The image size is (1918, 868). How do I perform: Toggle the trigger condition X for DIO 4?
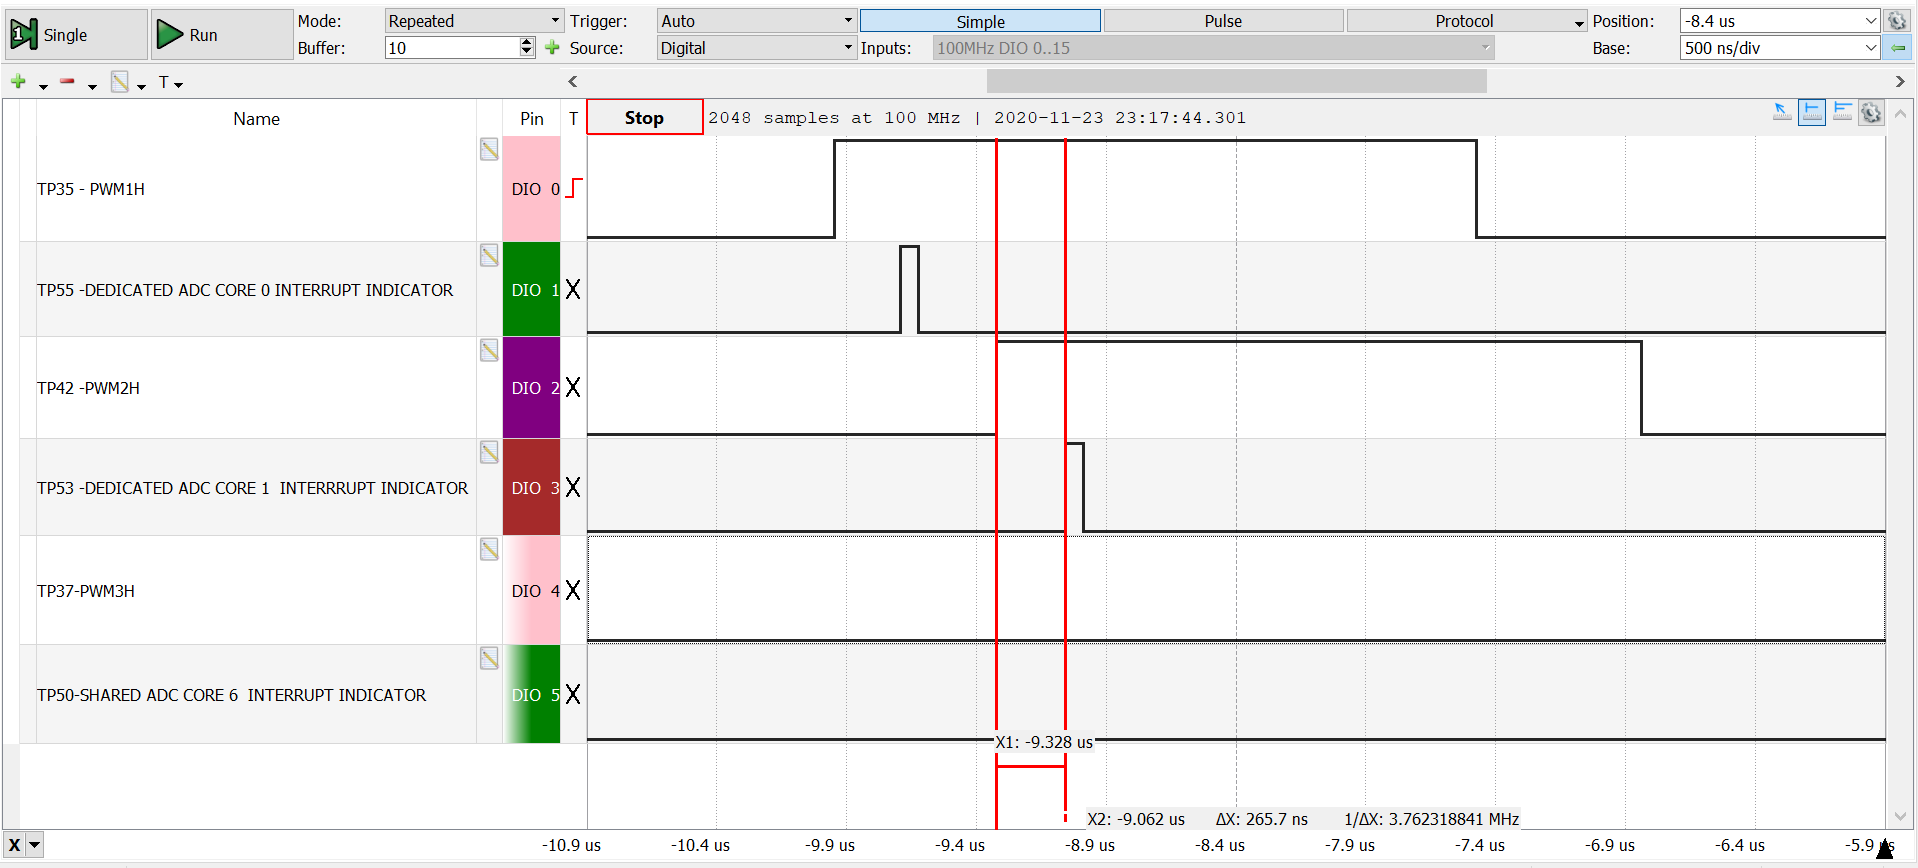pyautogui.click(x=573, y=591)
